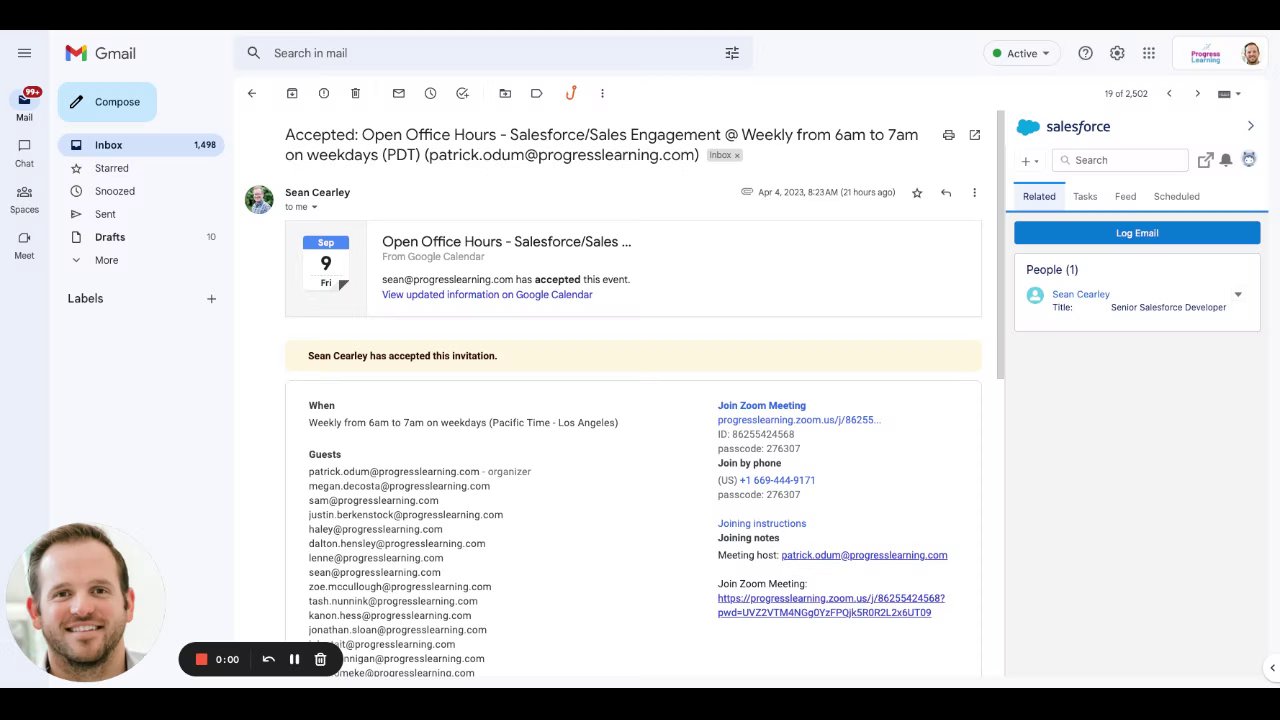Go back to inbox with back arrow
This screenshot has width=1280, height=720.
pos(252,93)
